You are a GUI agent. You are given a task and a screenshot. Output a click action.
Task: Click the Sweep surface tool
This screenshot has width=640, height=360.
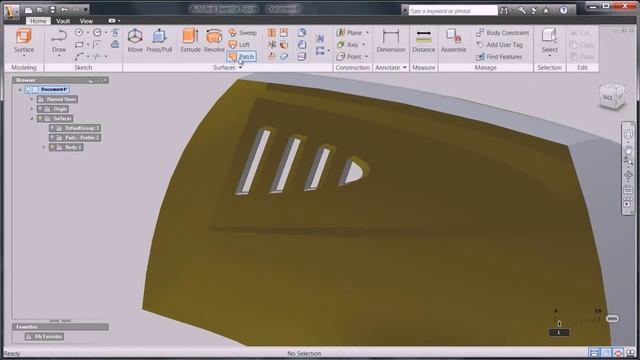(x=242, y=33)
